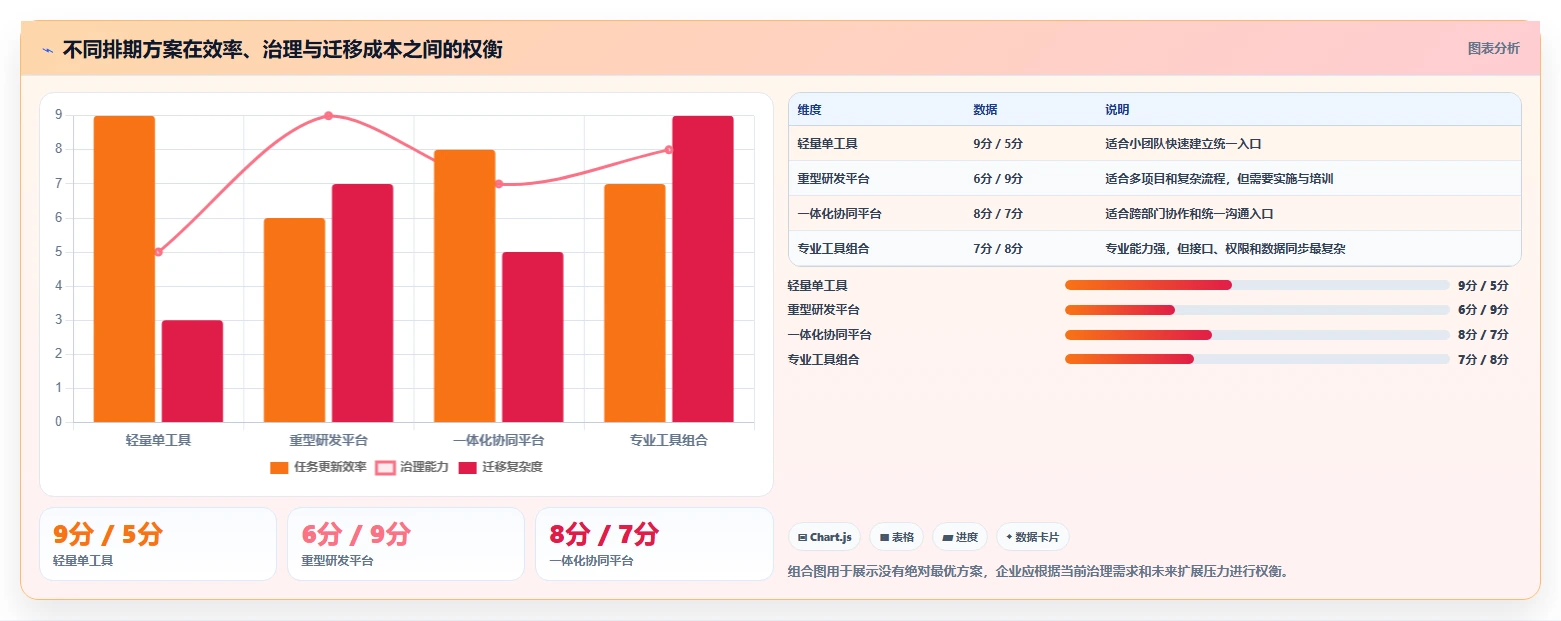This screenshot has height=621, width=1561.
Task: Click the orange bar for 重型研发平台
Action: (x=294, y=320)
